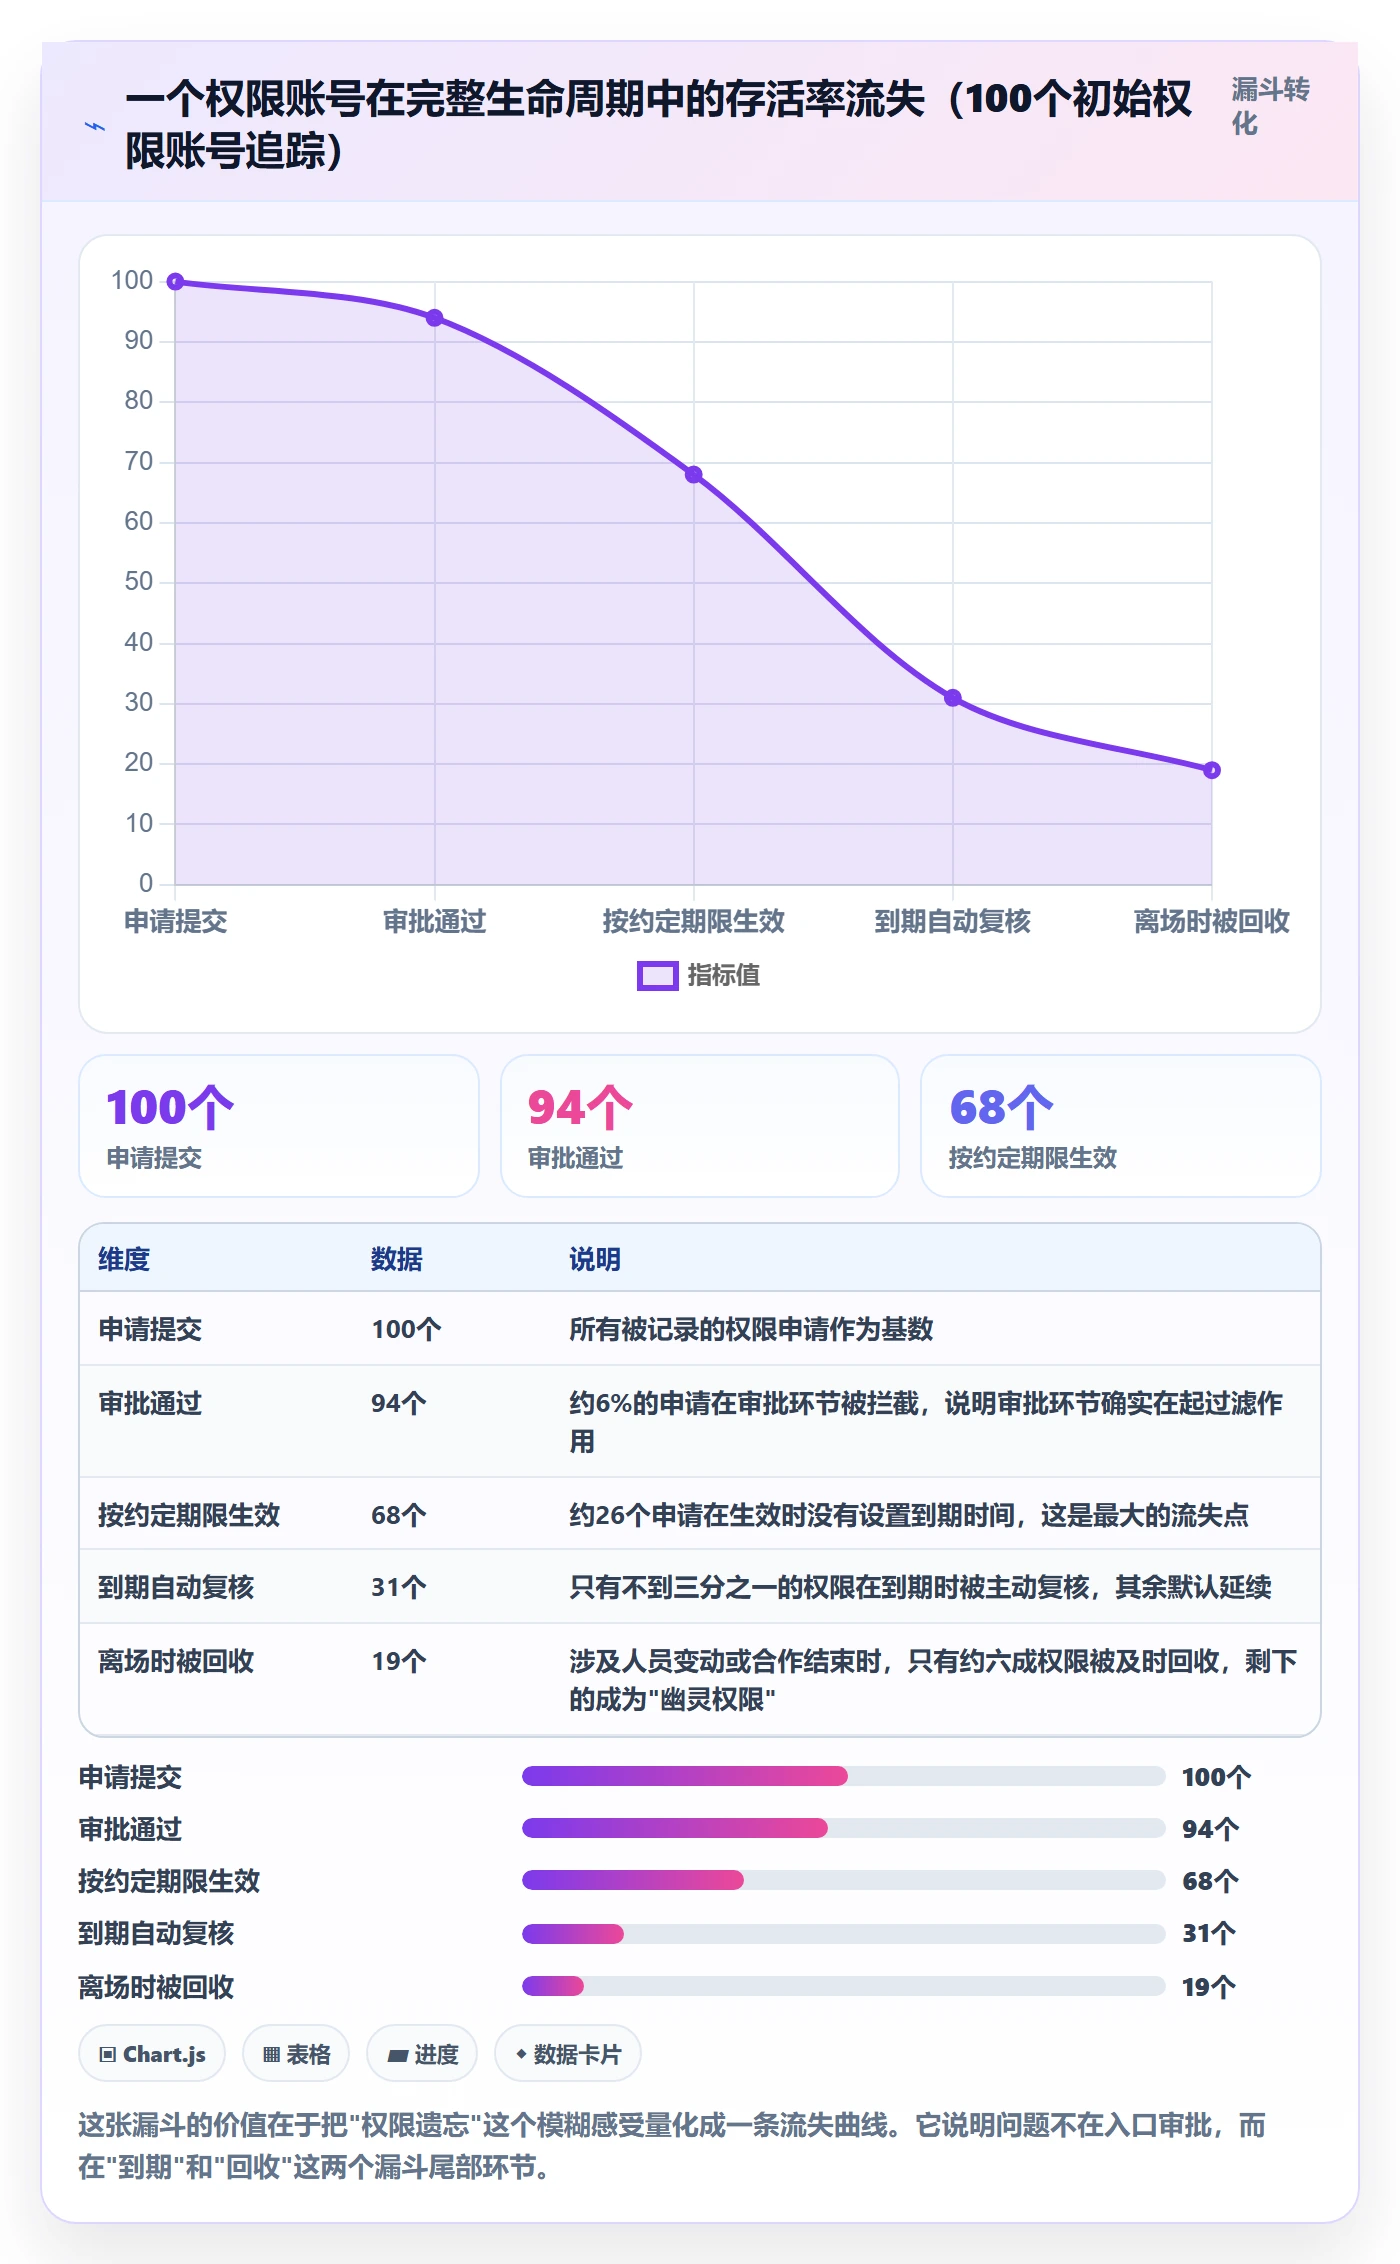Click the 漏斗转化 tag in header

[x=1270, y=106]
